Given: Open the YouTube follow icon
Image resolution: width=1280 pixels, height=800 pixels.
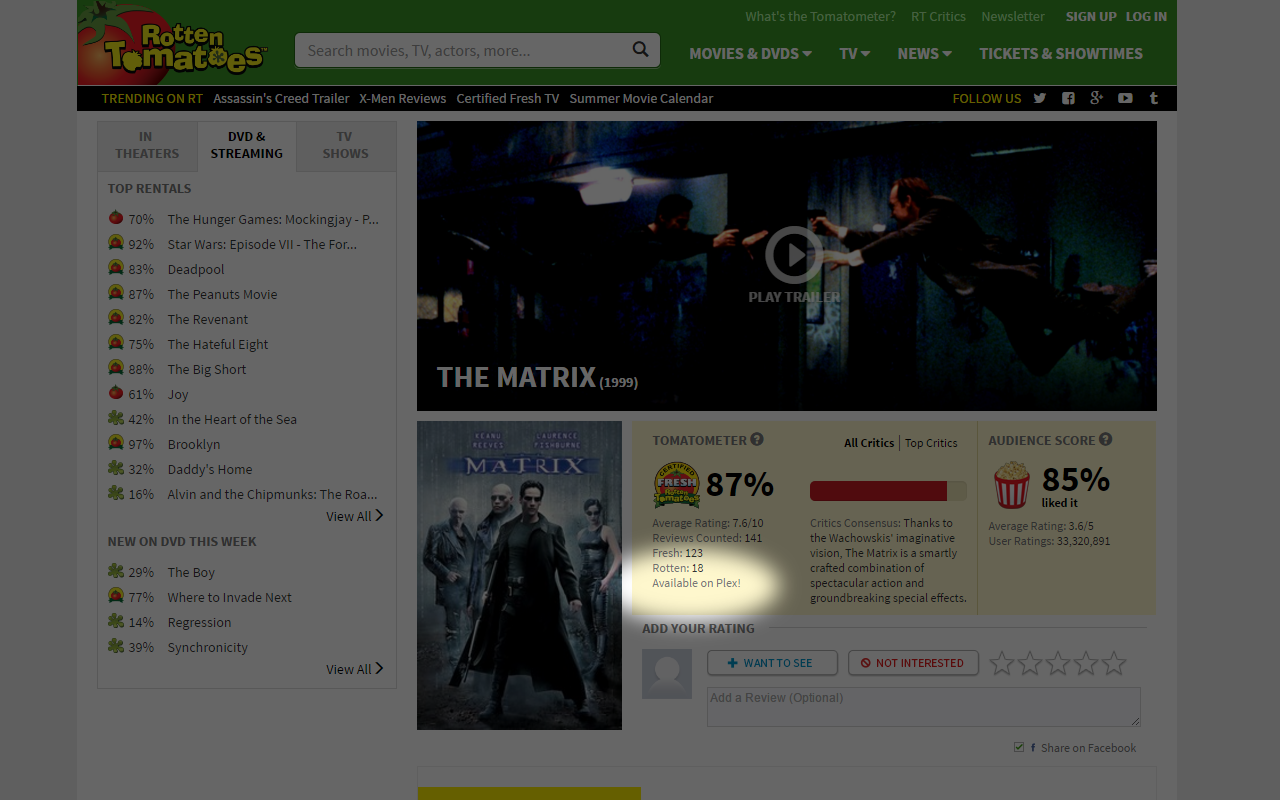Looking at the screenshot, I should [x=1125, y=98].
